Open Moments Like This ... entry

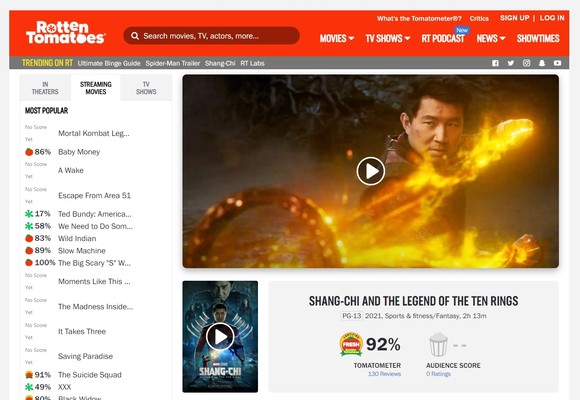coord(94,281)
